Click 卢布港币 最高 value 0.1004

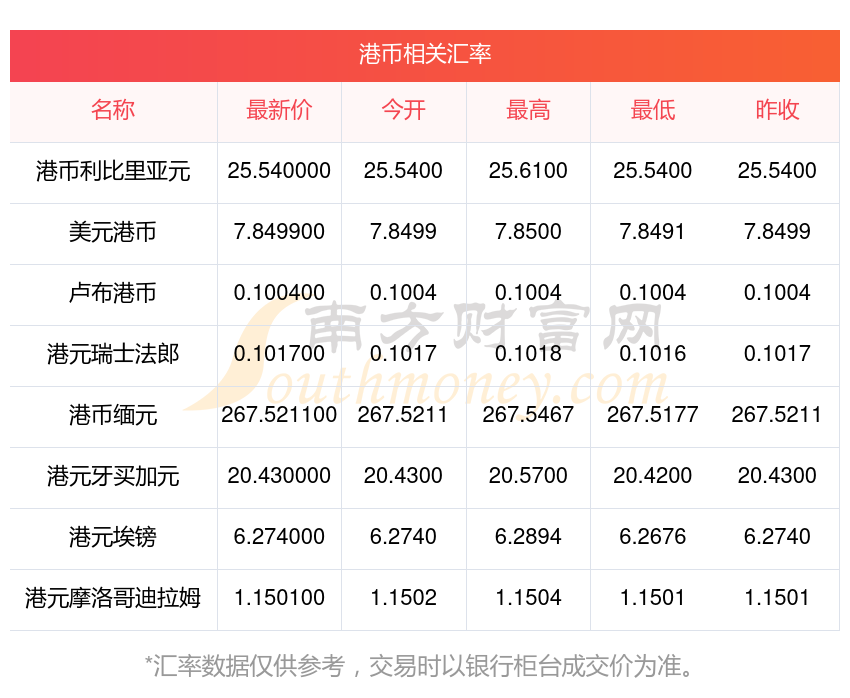point(528,293)
